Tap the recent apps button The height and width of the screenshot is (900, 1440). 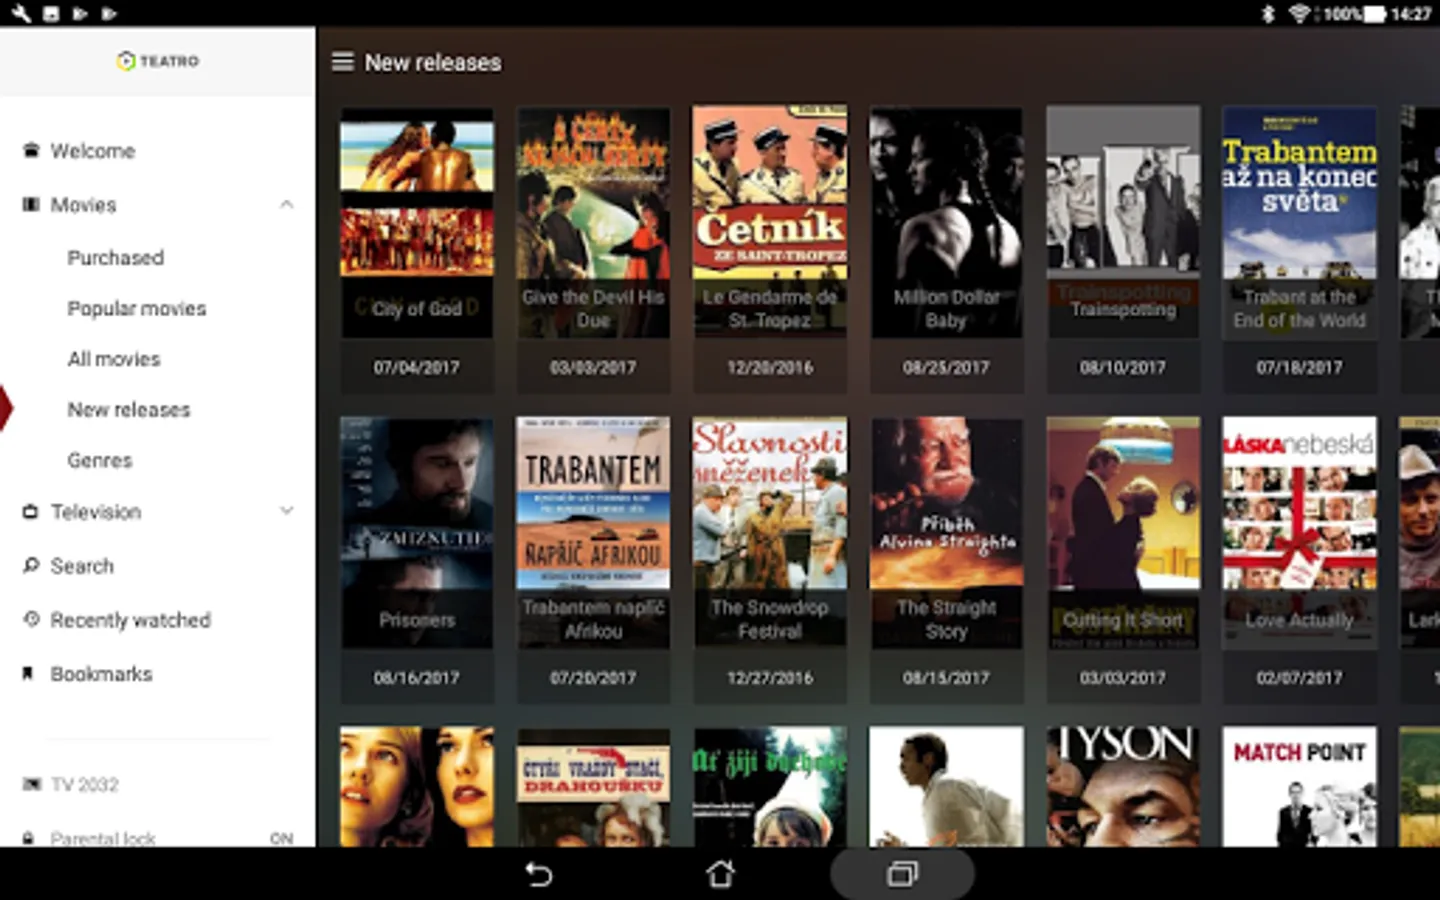[x=902, y=875]
